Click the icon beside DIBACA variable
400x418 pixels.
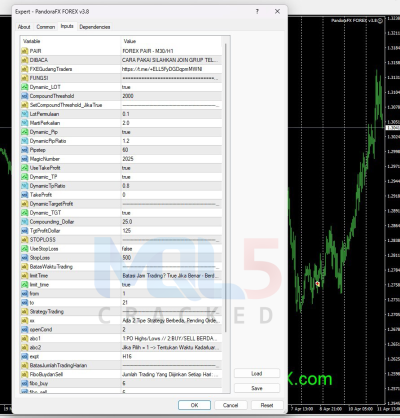(25, 60)
